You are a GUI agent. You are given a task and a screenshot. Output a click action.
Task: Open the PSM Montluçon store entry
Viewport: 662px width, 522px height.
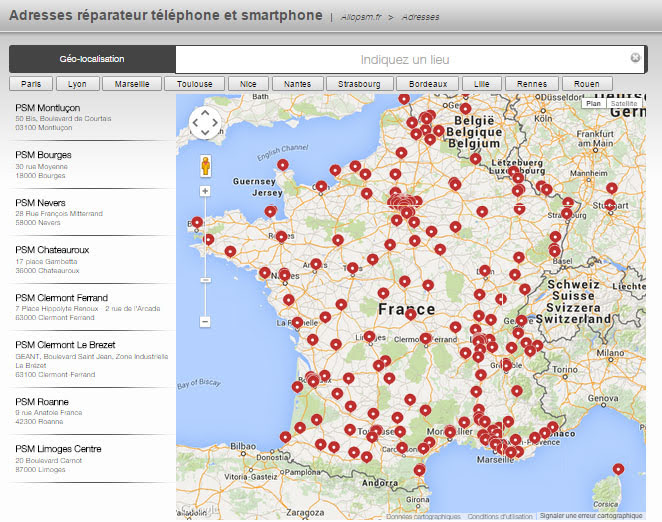coord(92,117)
